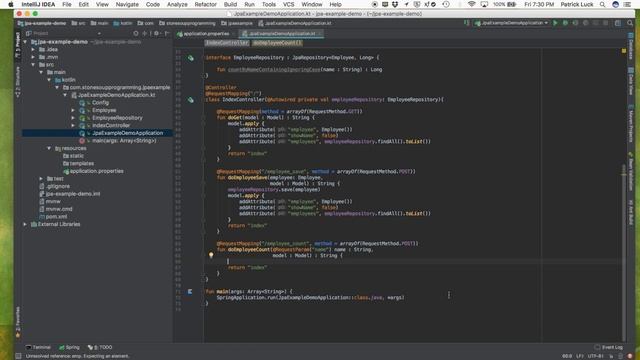Open the Build menu

coord(230,4)
